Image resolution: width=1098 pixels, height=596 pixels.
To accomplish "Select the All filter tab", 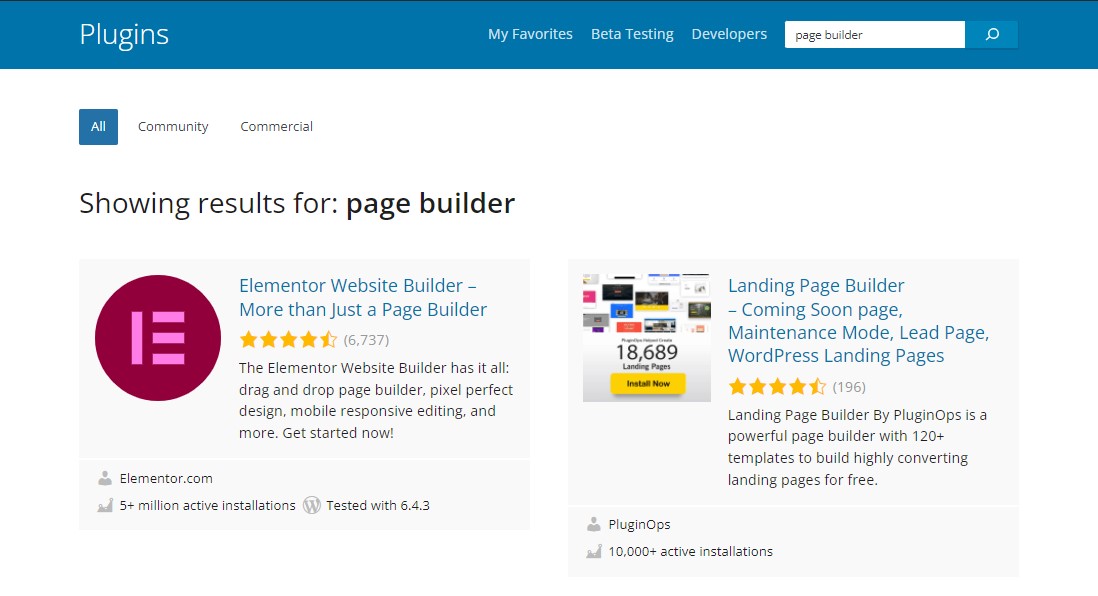I will 98,127.
